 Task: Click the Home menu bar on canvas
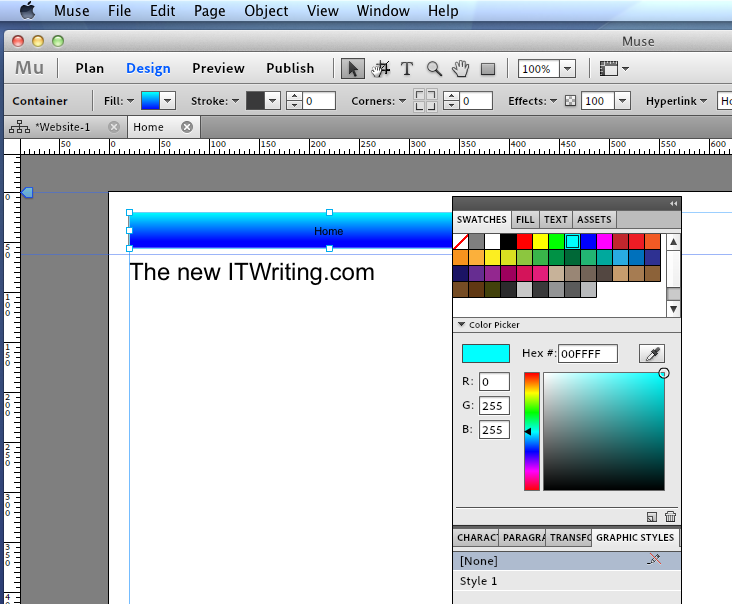290,231
